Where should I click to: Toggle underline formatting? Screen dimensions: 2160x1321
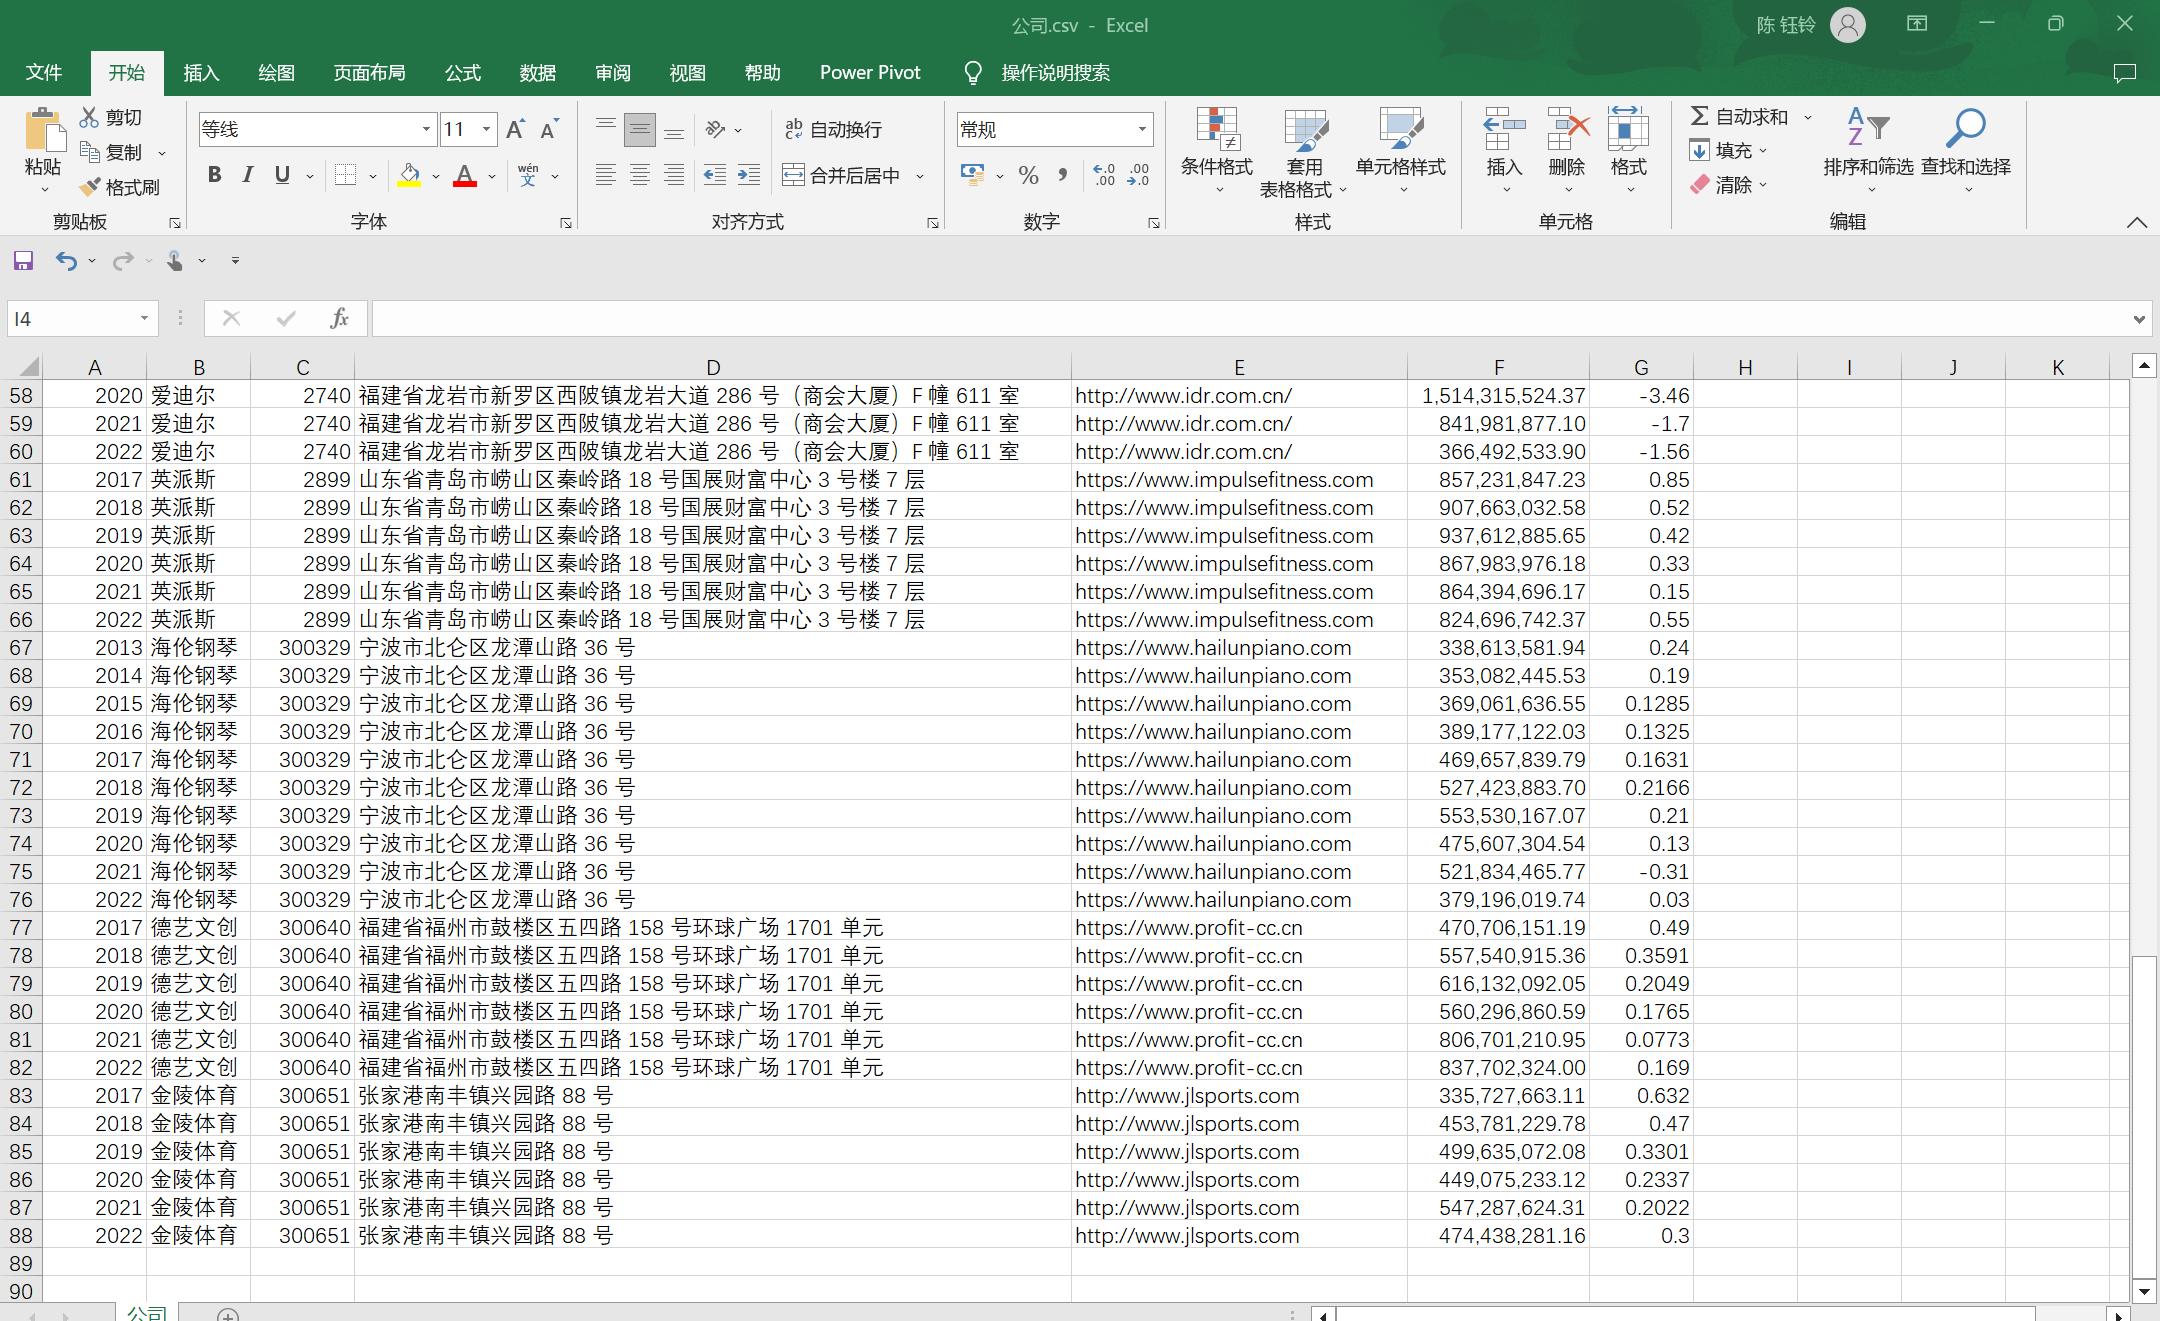point(282,175)
